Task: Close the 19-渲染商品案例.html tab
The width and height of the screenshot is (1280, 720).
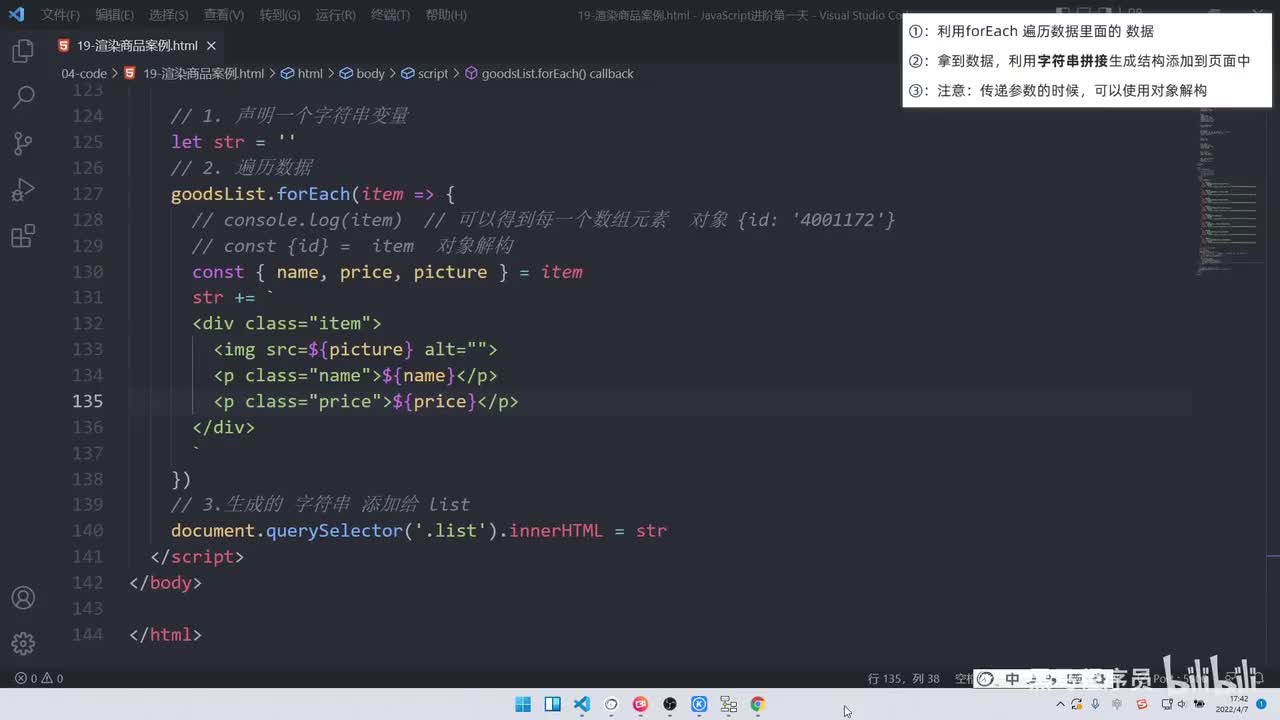Action: [211, 46]
